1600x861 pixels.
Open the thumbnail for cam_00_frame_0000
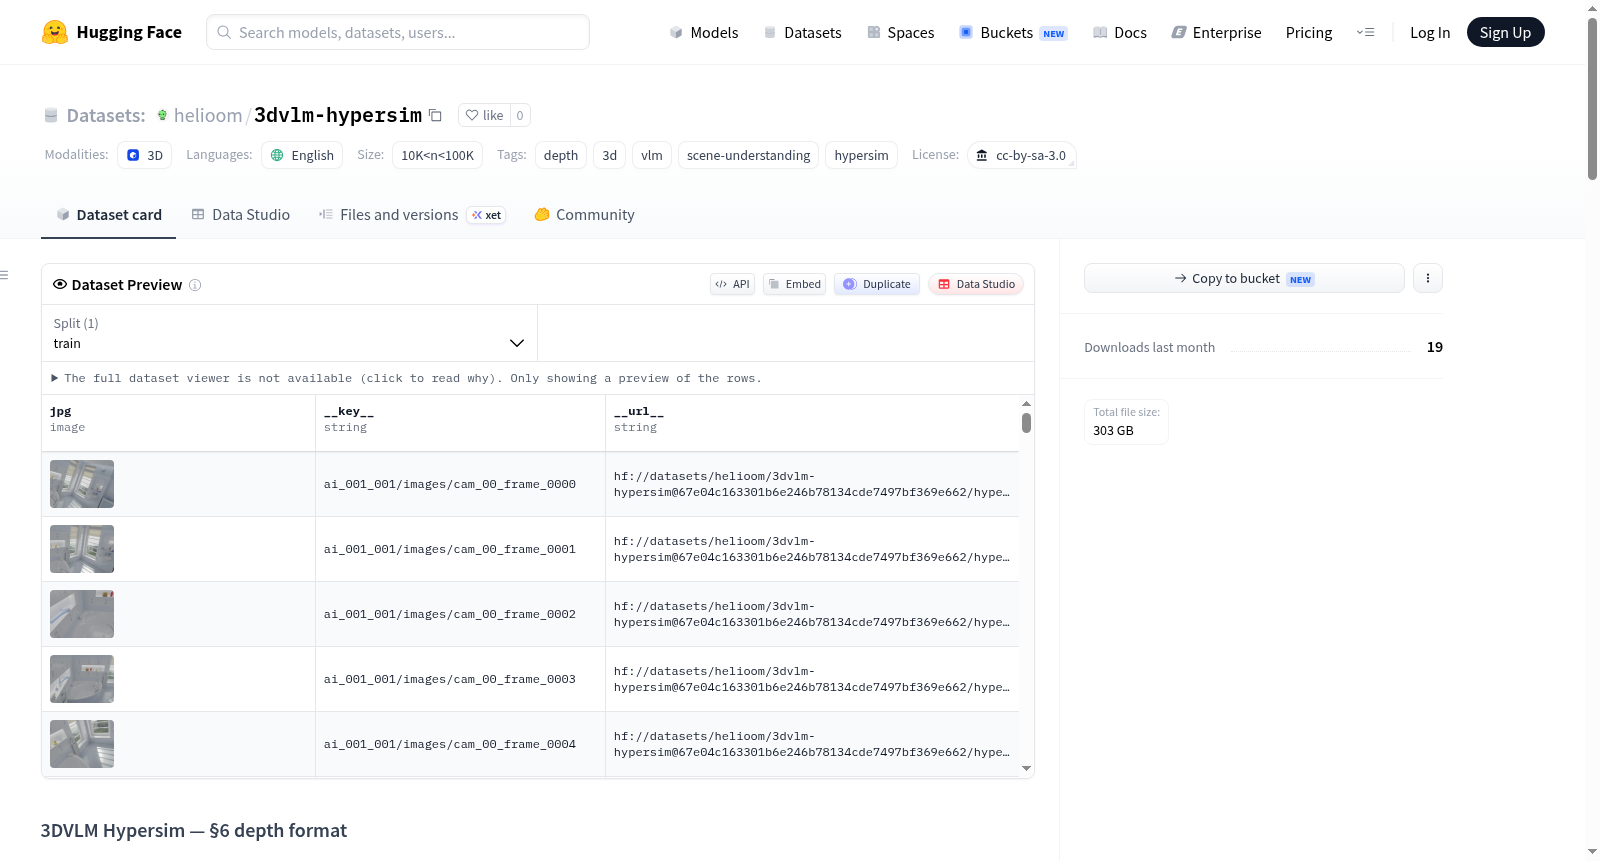(x=82, y=484)
